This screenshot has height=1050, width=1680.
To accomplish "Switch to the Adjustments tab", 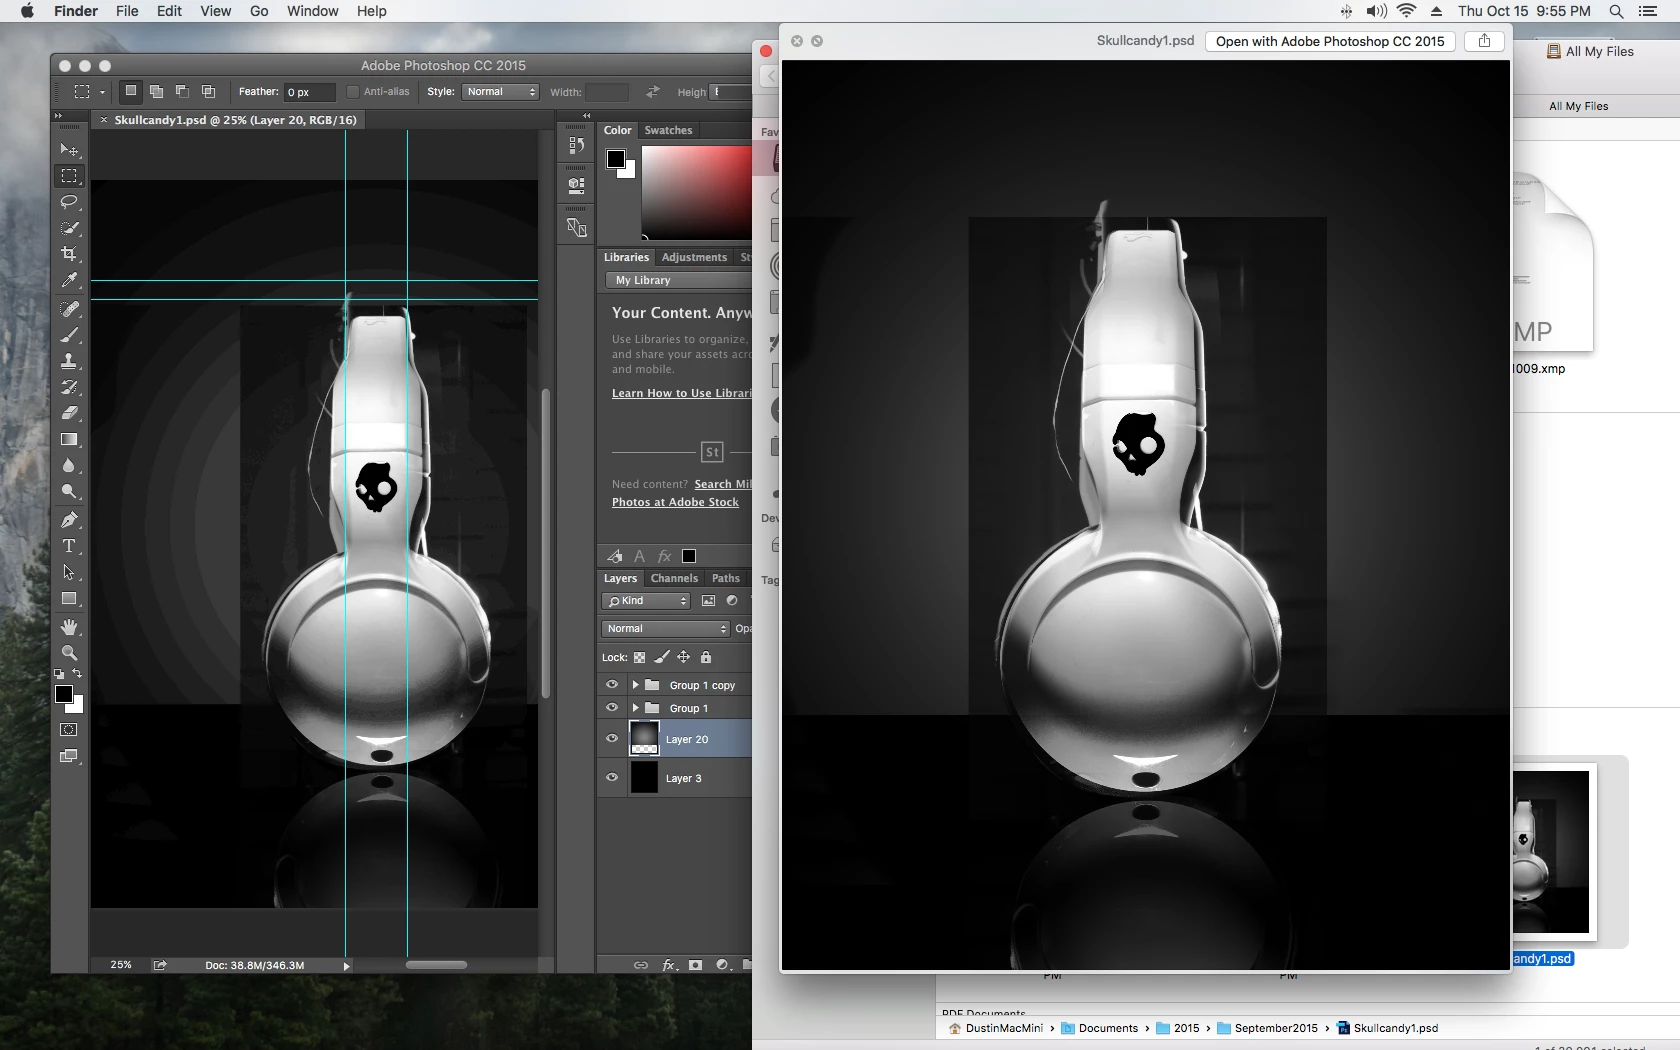I will pyautogui.click(x=694, y=257).
